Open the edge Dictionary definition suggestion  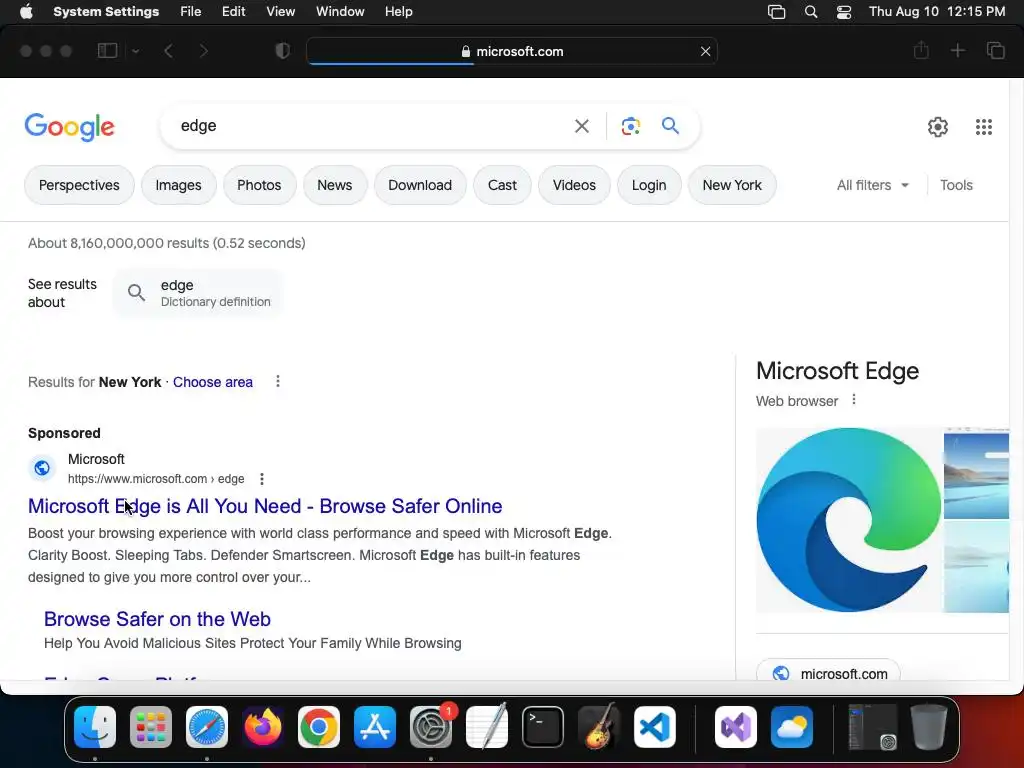(199, 293)
